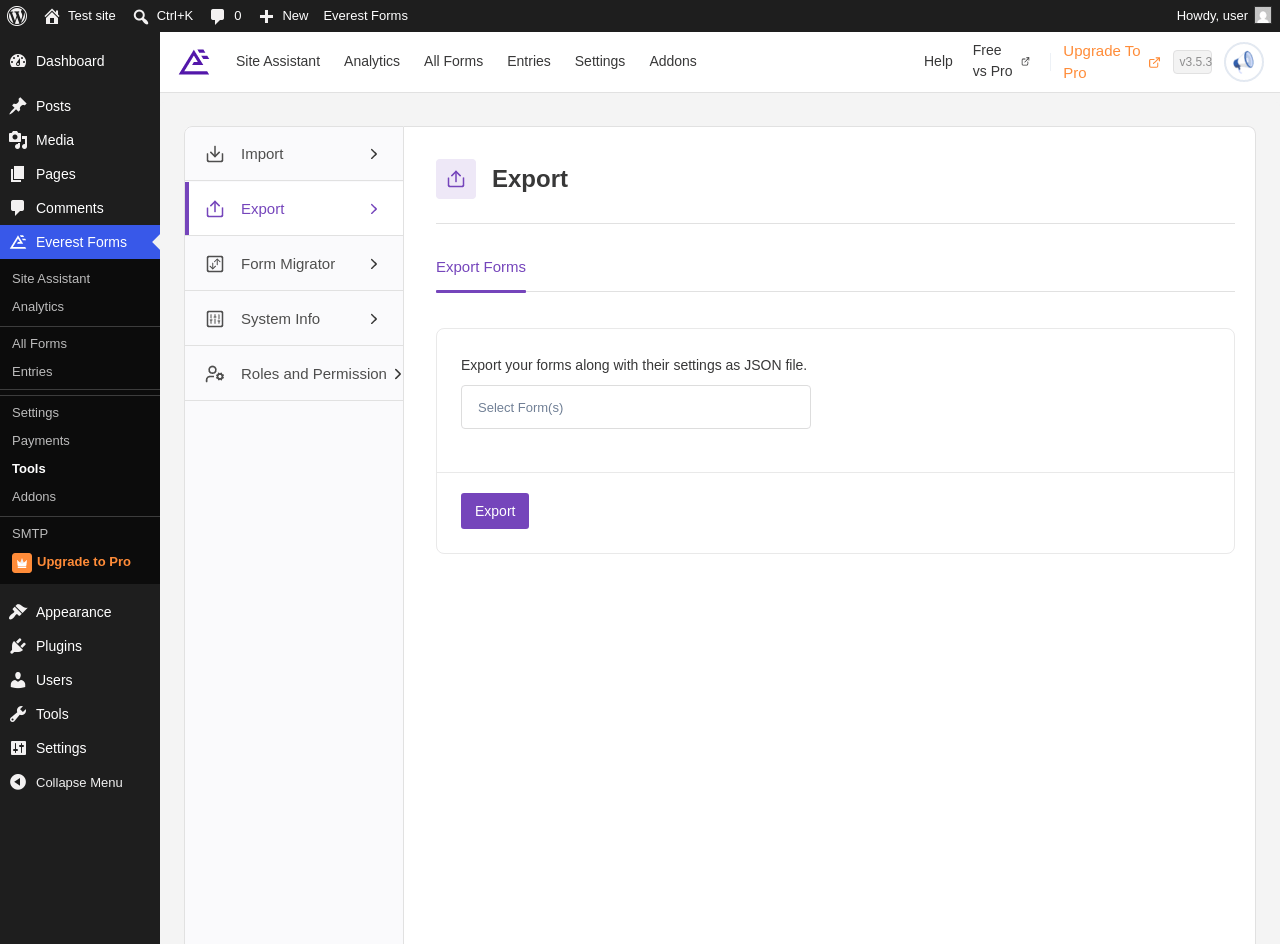Open the Free vs Pro link
The image size is (1280, 944).
click(1001, 61)
